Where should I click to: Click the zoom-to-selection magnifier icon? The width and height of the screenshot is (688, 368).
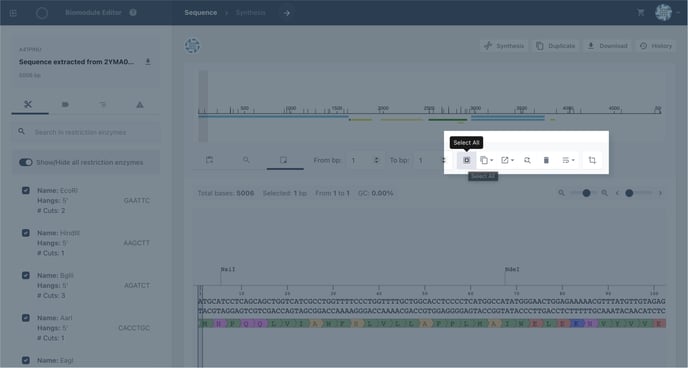[x=527, y=160]
